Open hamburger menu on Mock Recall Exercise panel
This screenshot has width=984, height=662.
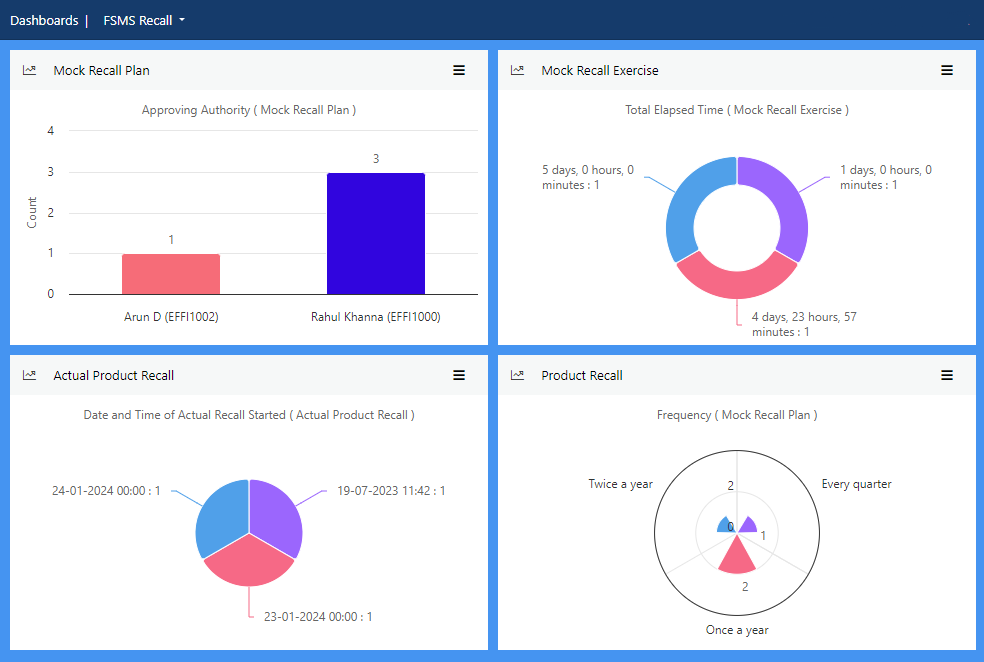click(x=947, y=70)
